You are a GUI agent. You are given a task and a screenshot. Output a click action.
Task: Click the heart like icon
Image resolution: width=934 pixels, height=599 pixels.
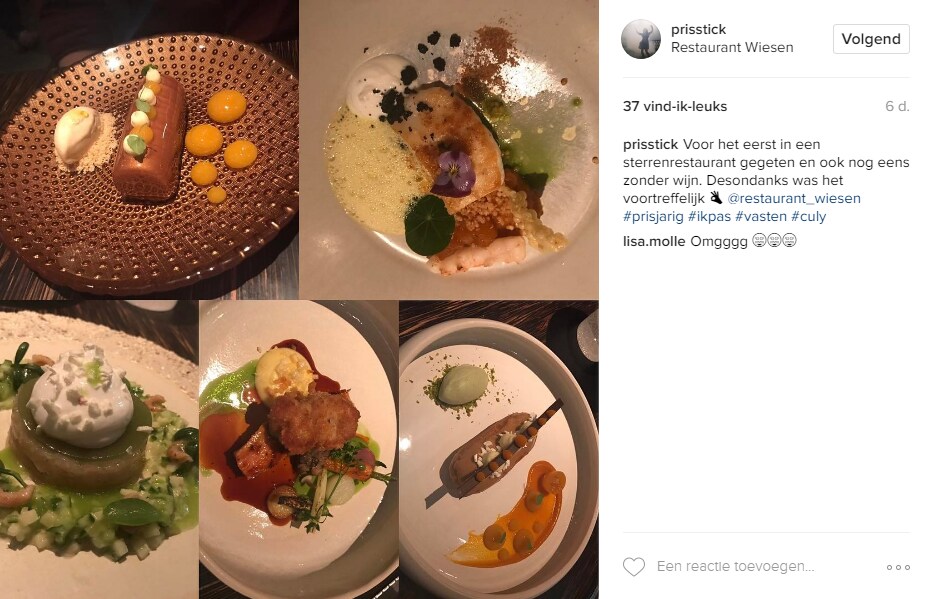pos(634,566)
